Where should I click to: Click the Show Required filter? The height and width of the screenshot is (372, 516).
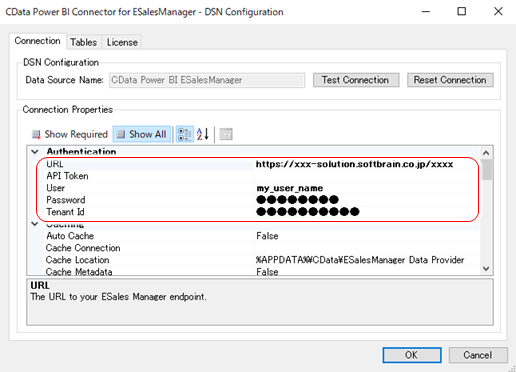click(70, 134)
